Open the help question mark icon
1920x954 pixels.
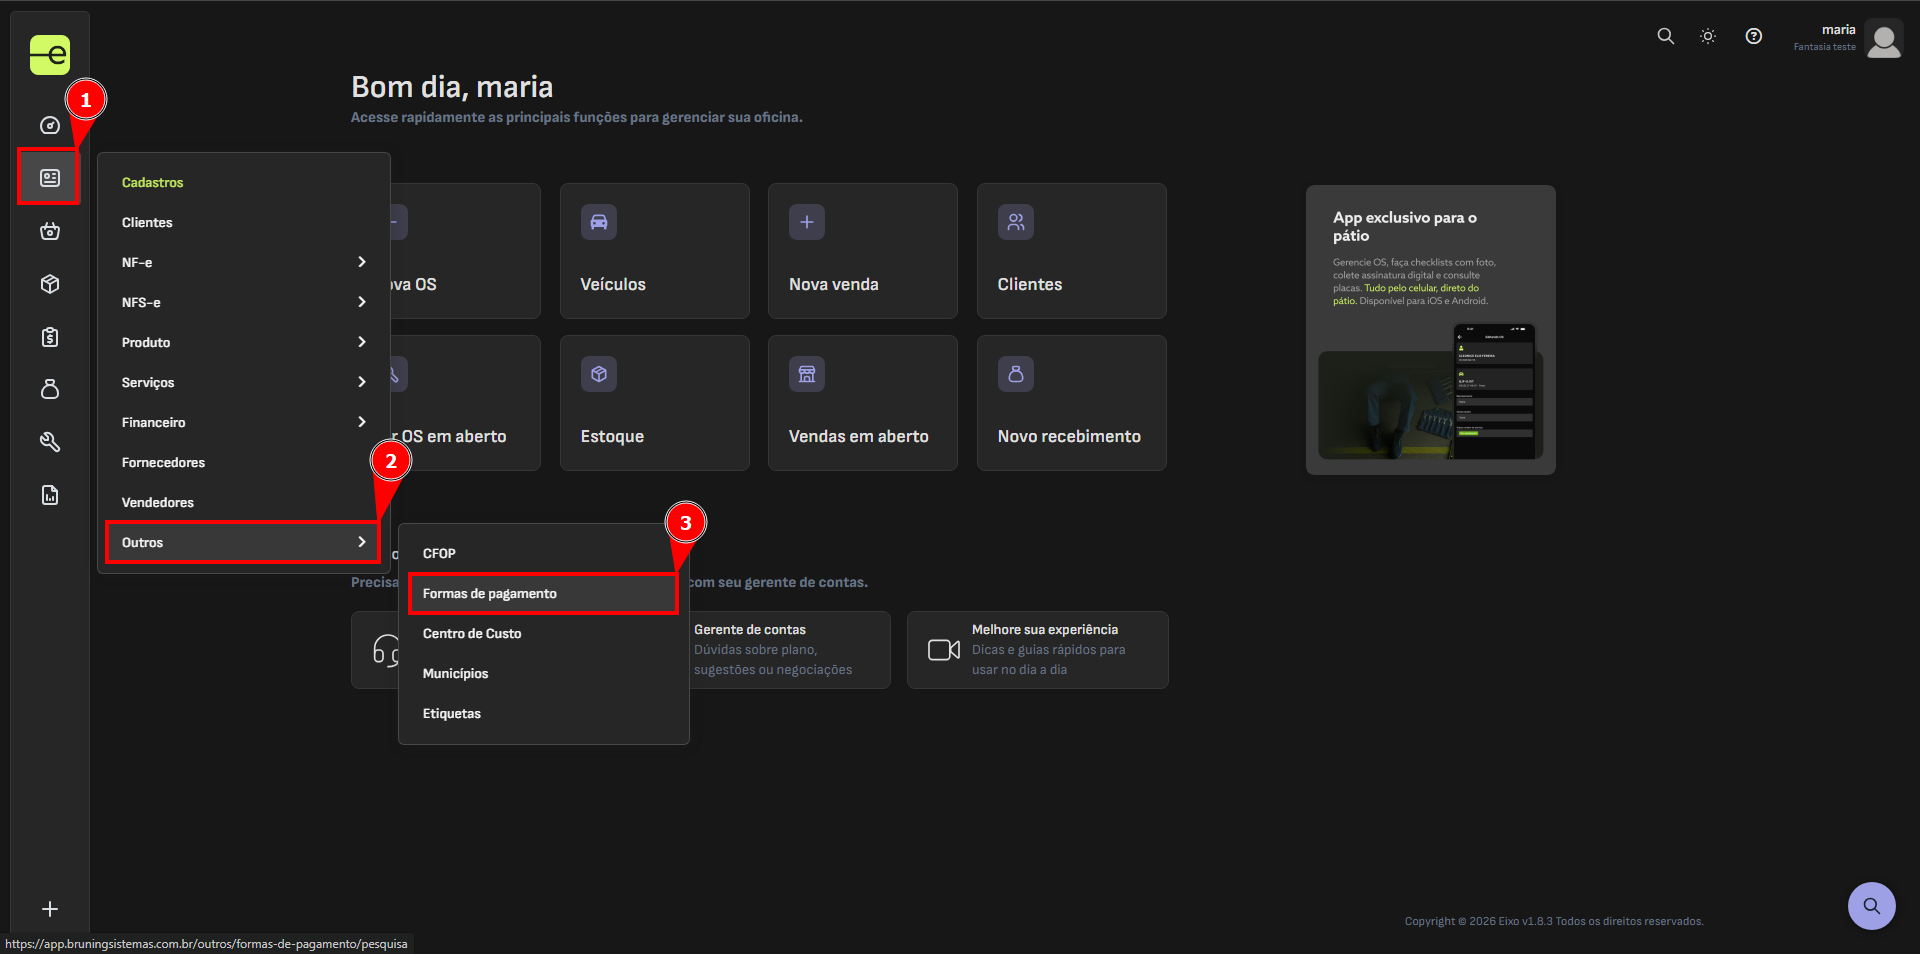click(1754, 36)
